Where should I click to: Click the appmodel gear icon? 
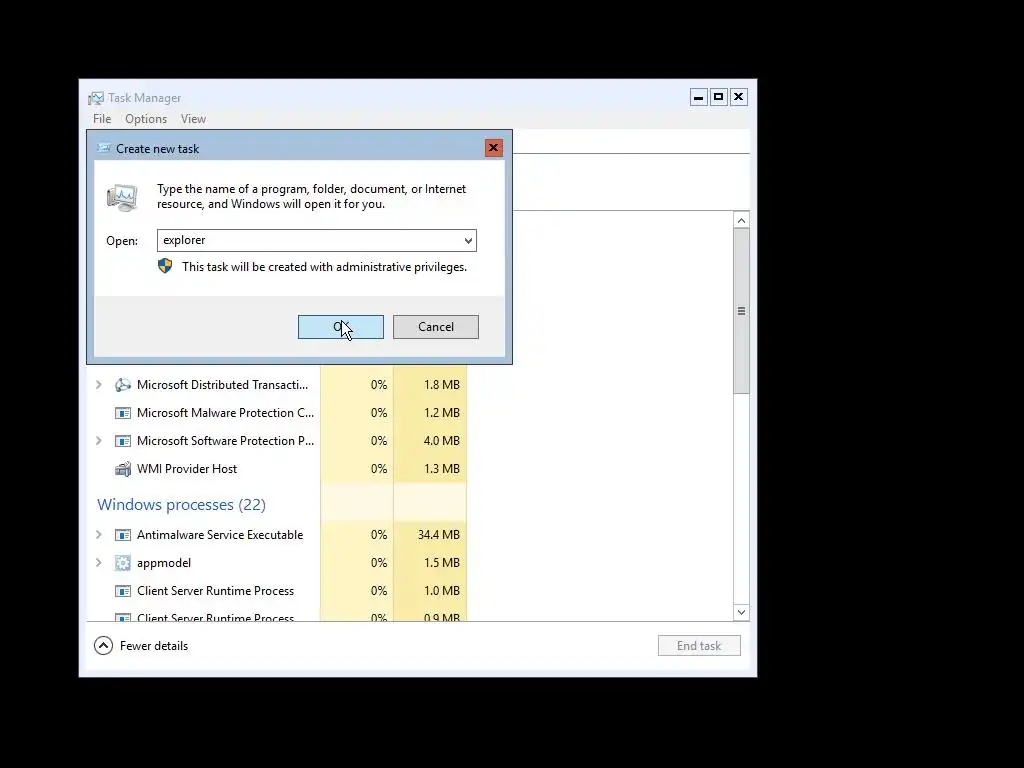pyautogui.click(x=123, y=563)
